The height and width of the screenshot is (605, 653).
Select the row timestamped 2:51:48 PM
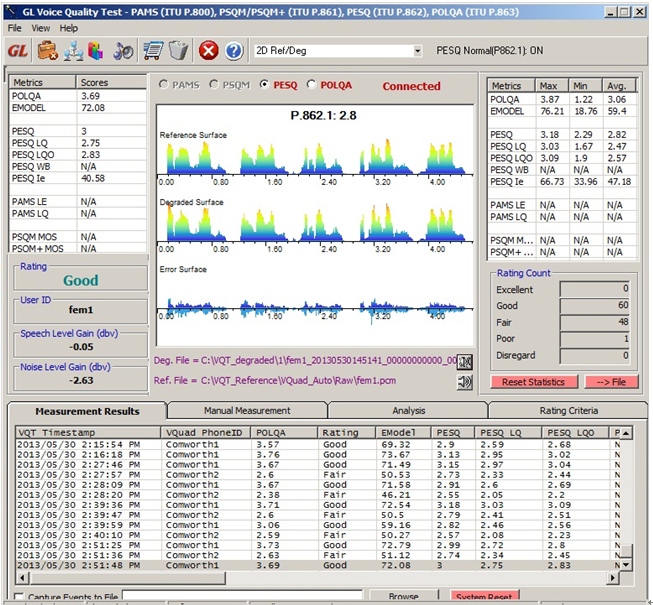318,565
